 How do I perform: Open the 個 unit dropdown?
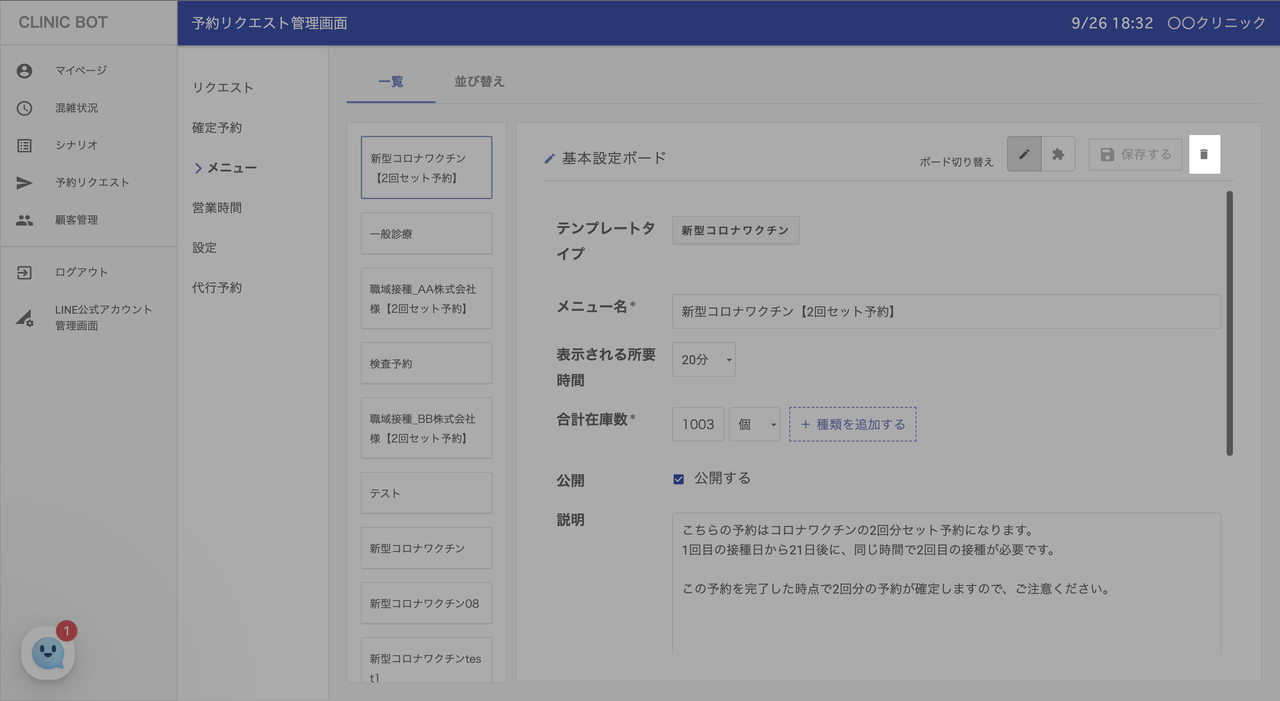(755, 424)
